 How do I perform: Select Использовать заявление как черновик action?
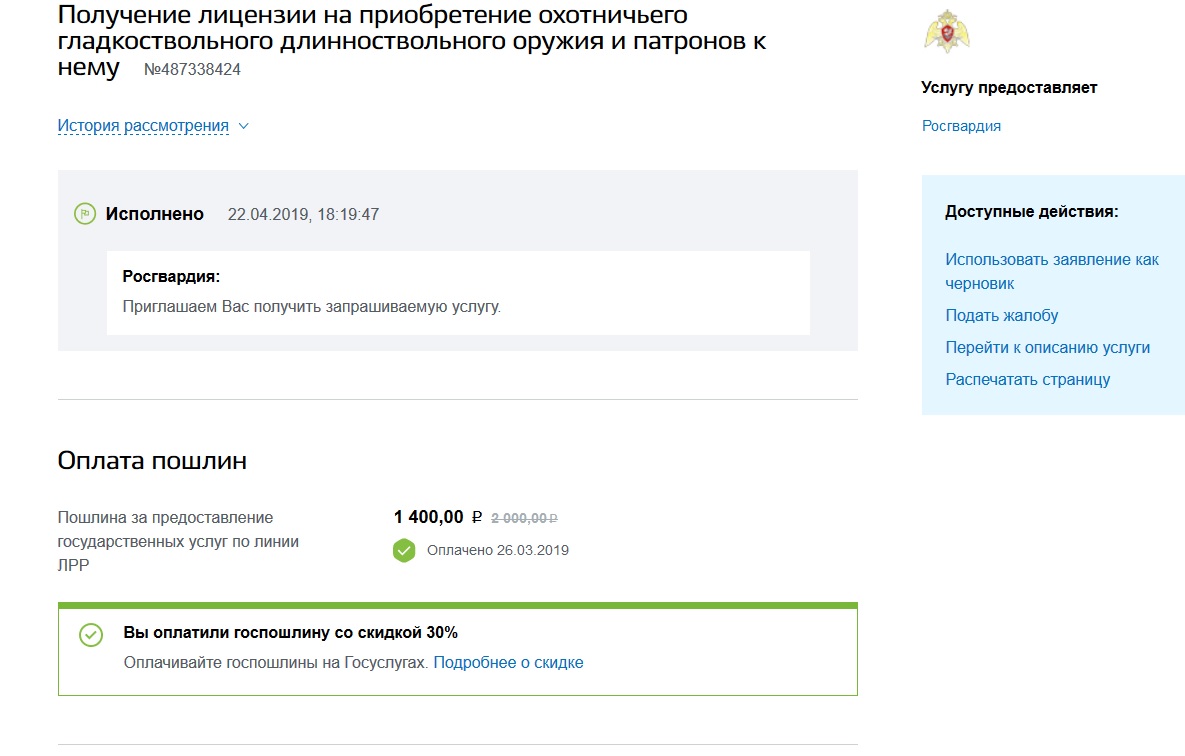1051,271
